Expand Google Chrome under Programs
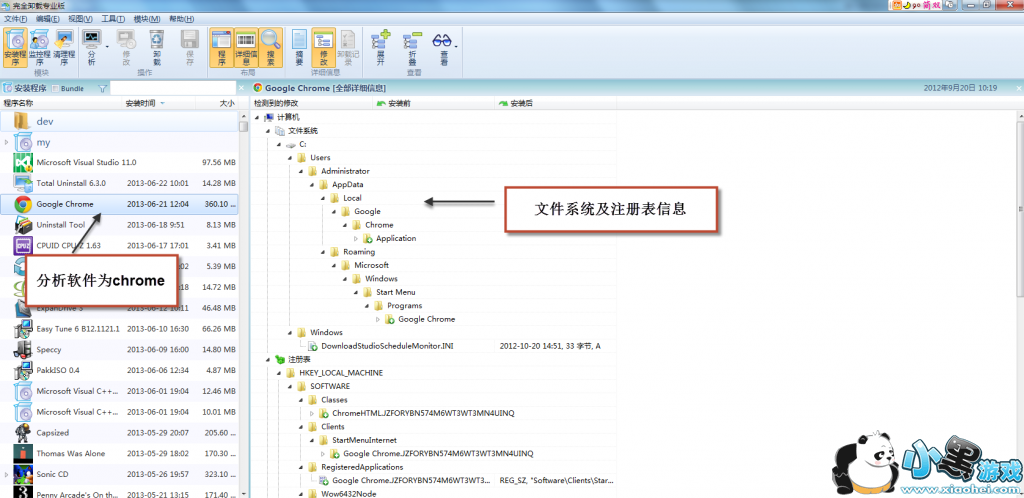Viewport: 1024px width, 498px height. click(x=378, y=319)
